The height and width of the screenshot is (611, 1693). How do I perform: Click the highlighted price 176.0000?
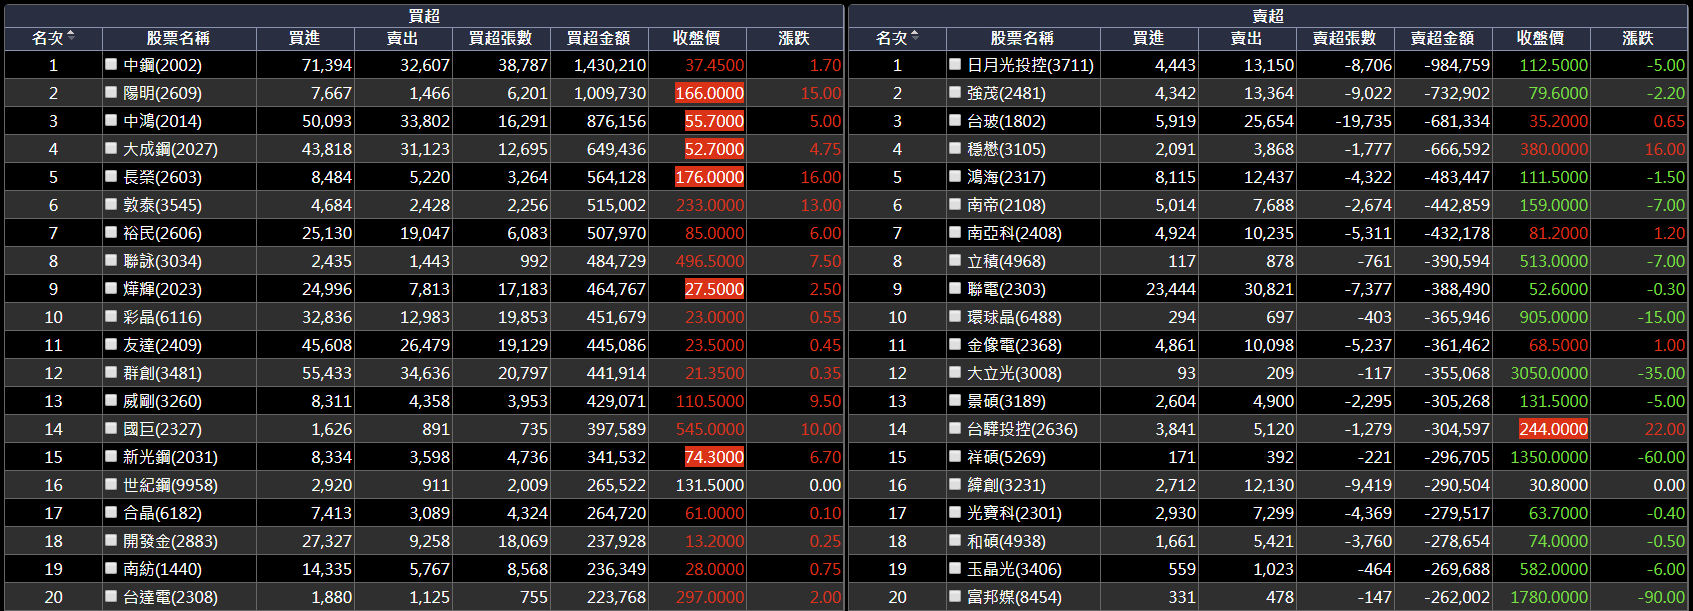[710, 177]
